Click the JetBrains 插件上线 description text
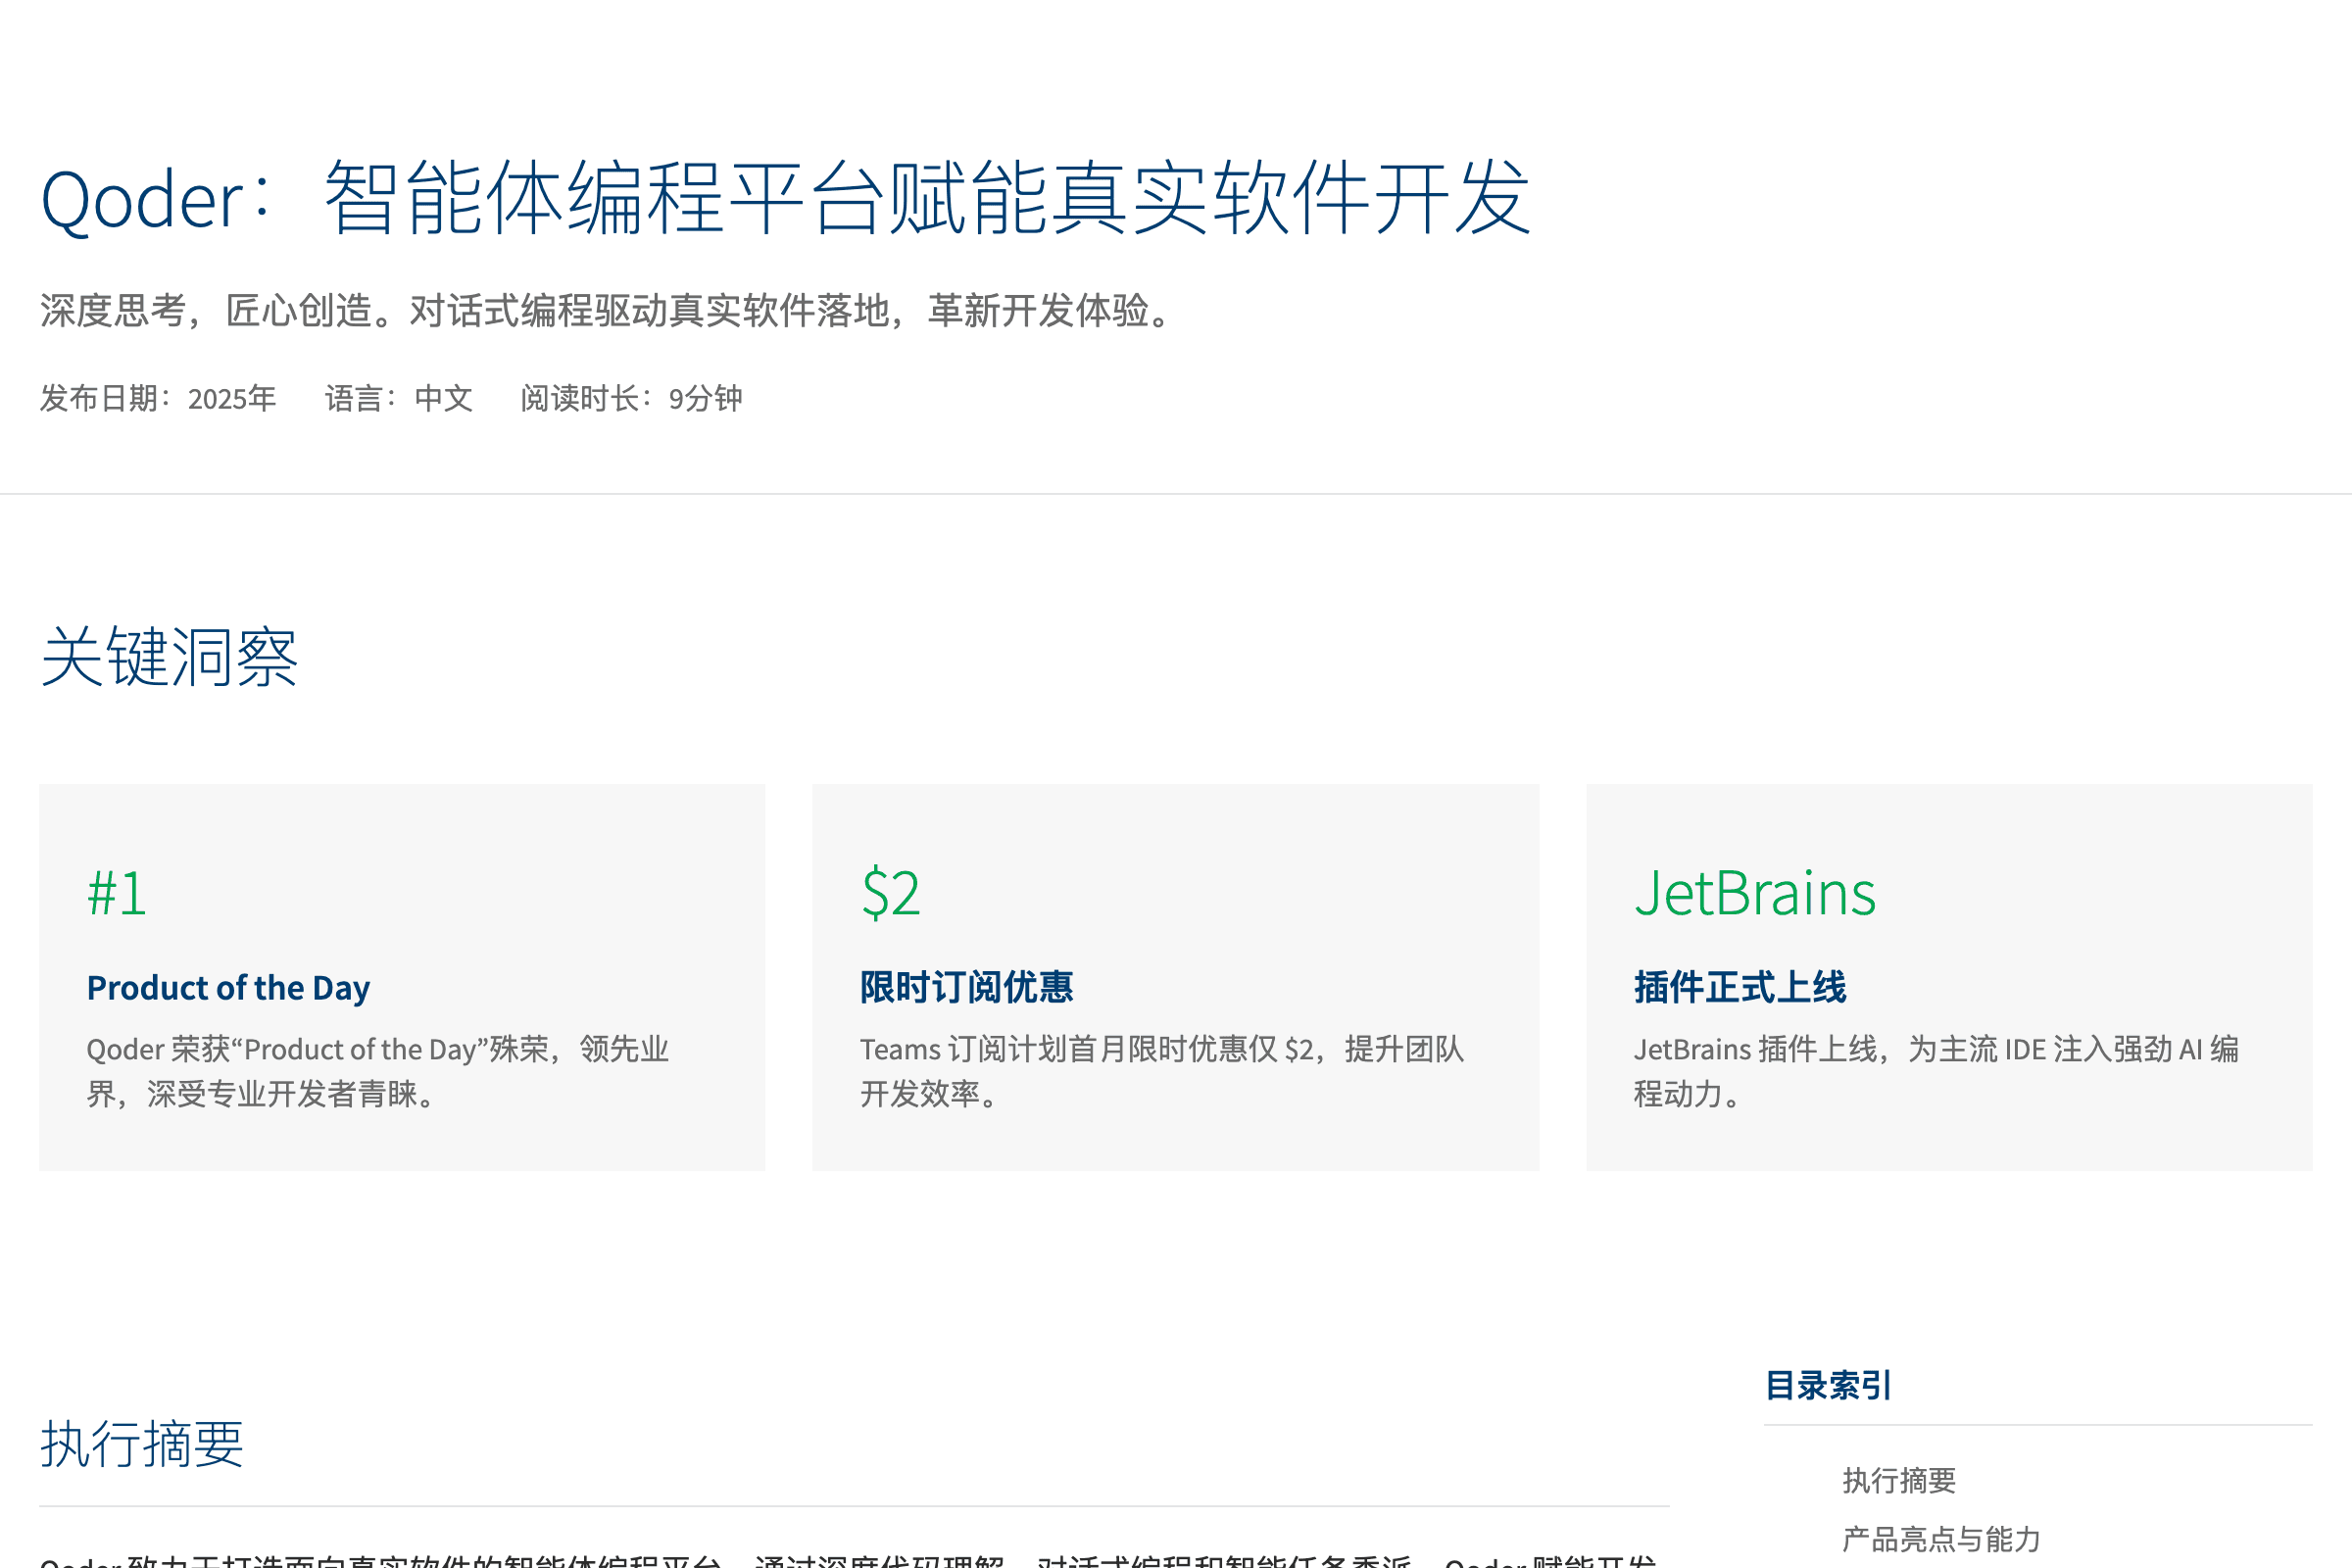The image size is (2352, 1568). click(x=1935, y=1071)
